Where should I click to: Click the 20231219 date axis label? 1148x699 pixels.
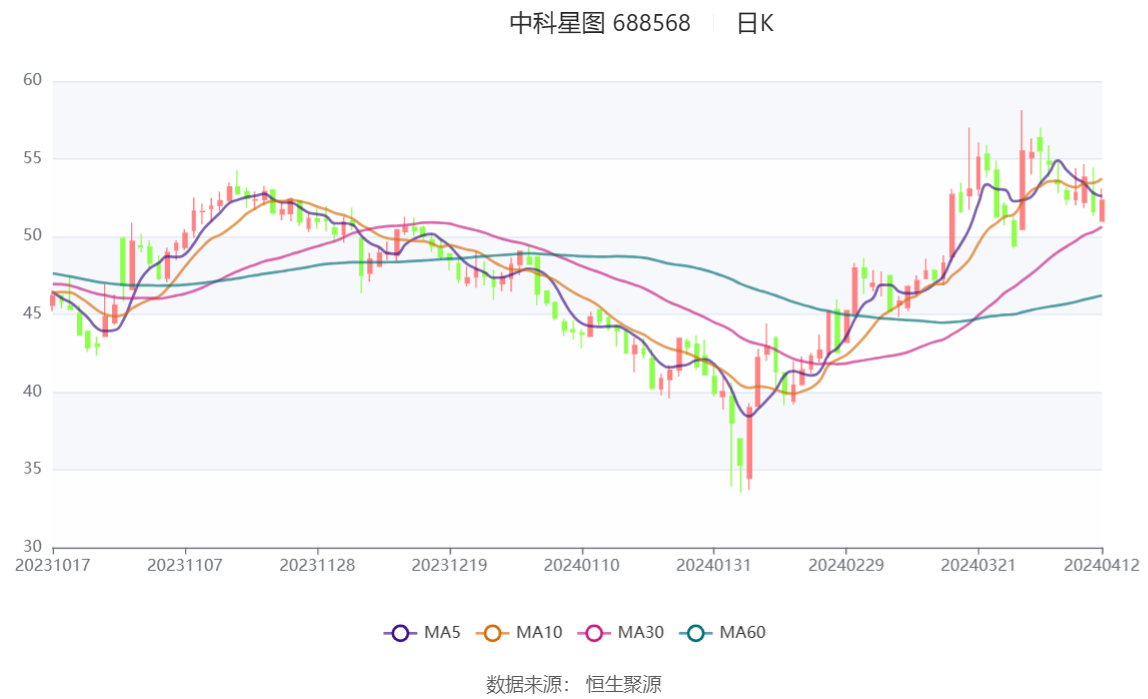(x=449, y=566)
